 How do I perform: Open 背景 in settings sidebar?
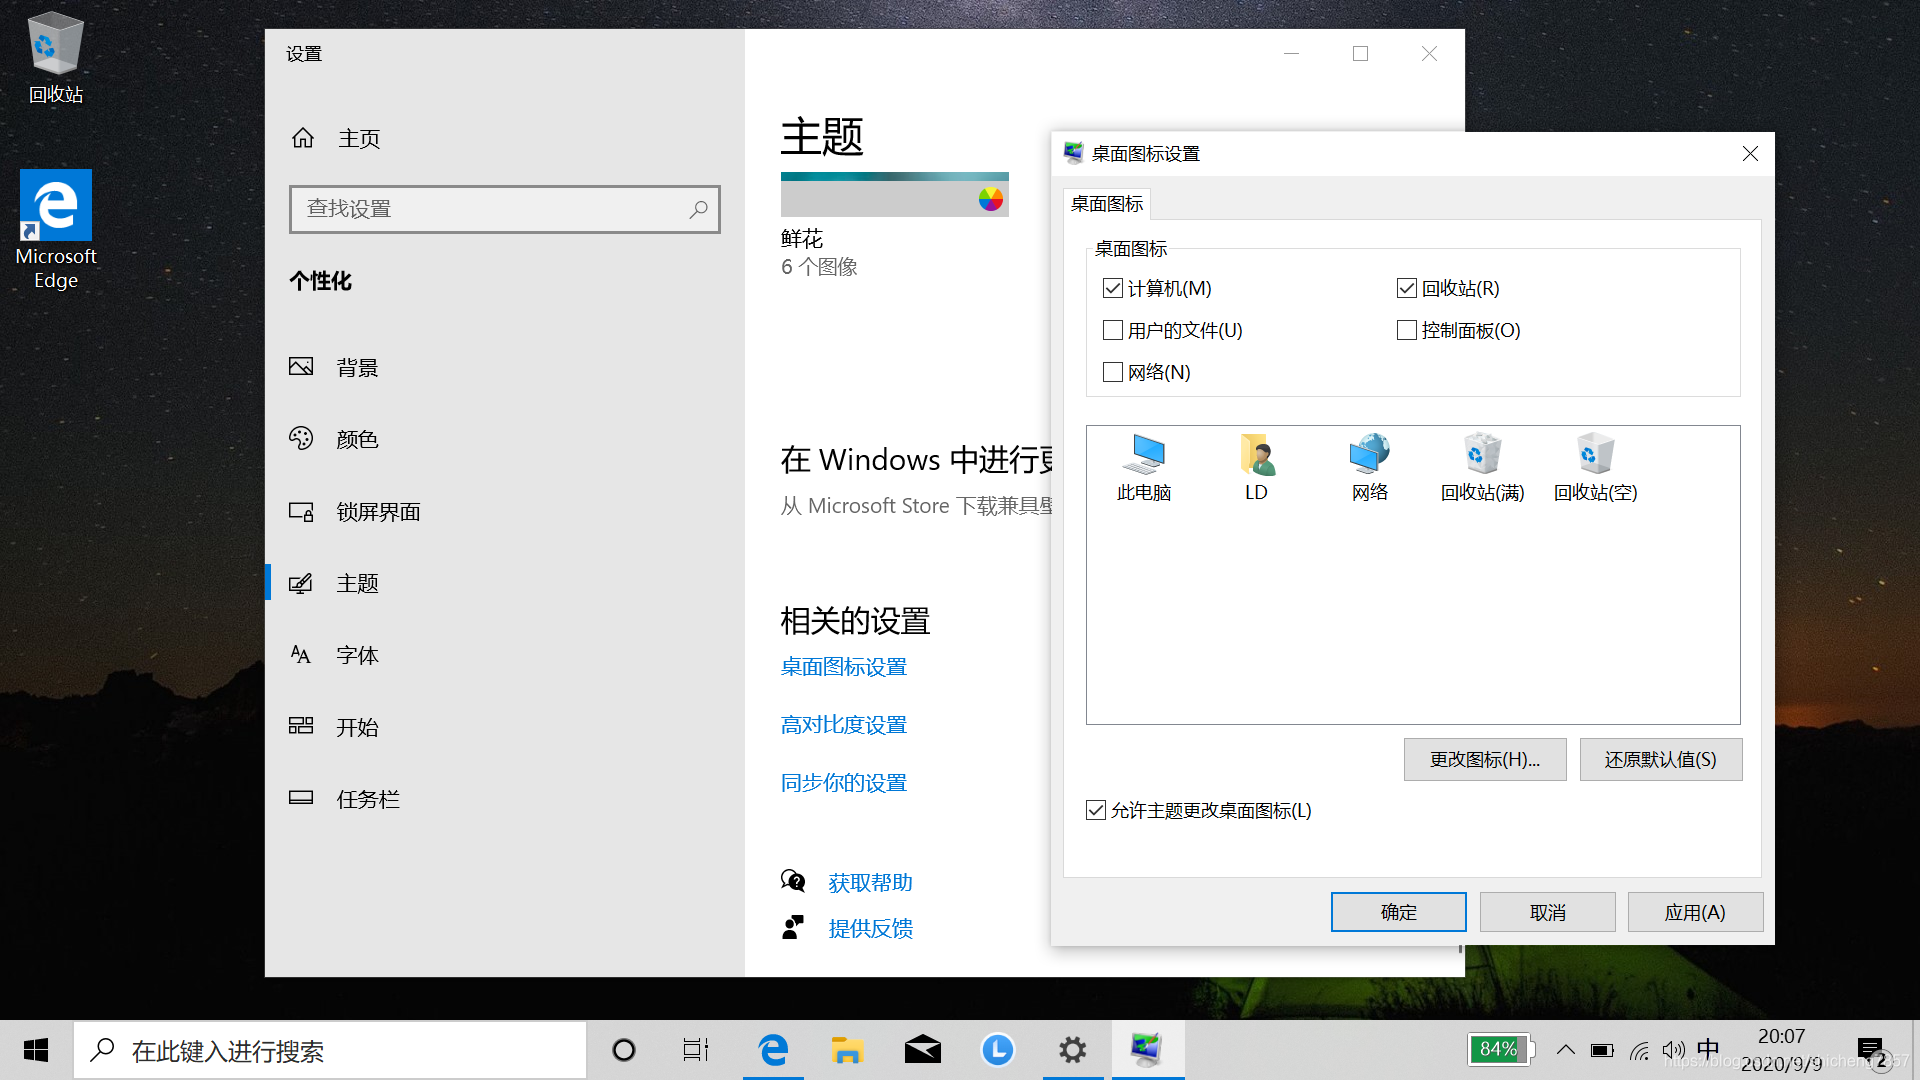[357, 368]
